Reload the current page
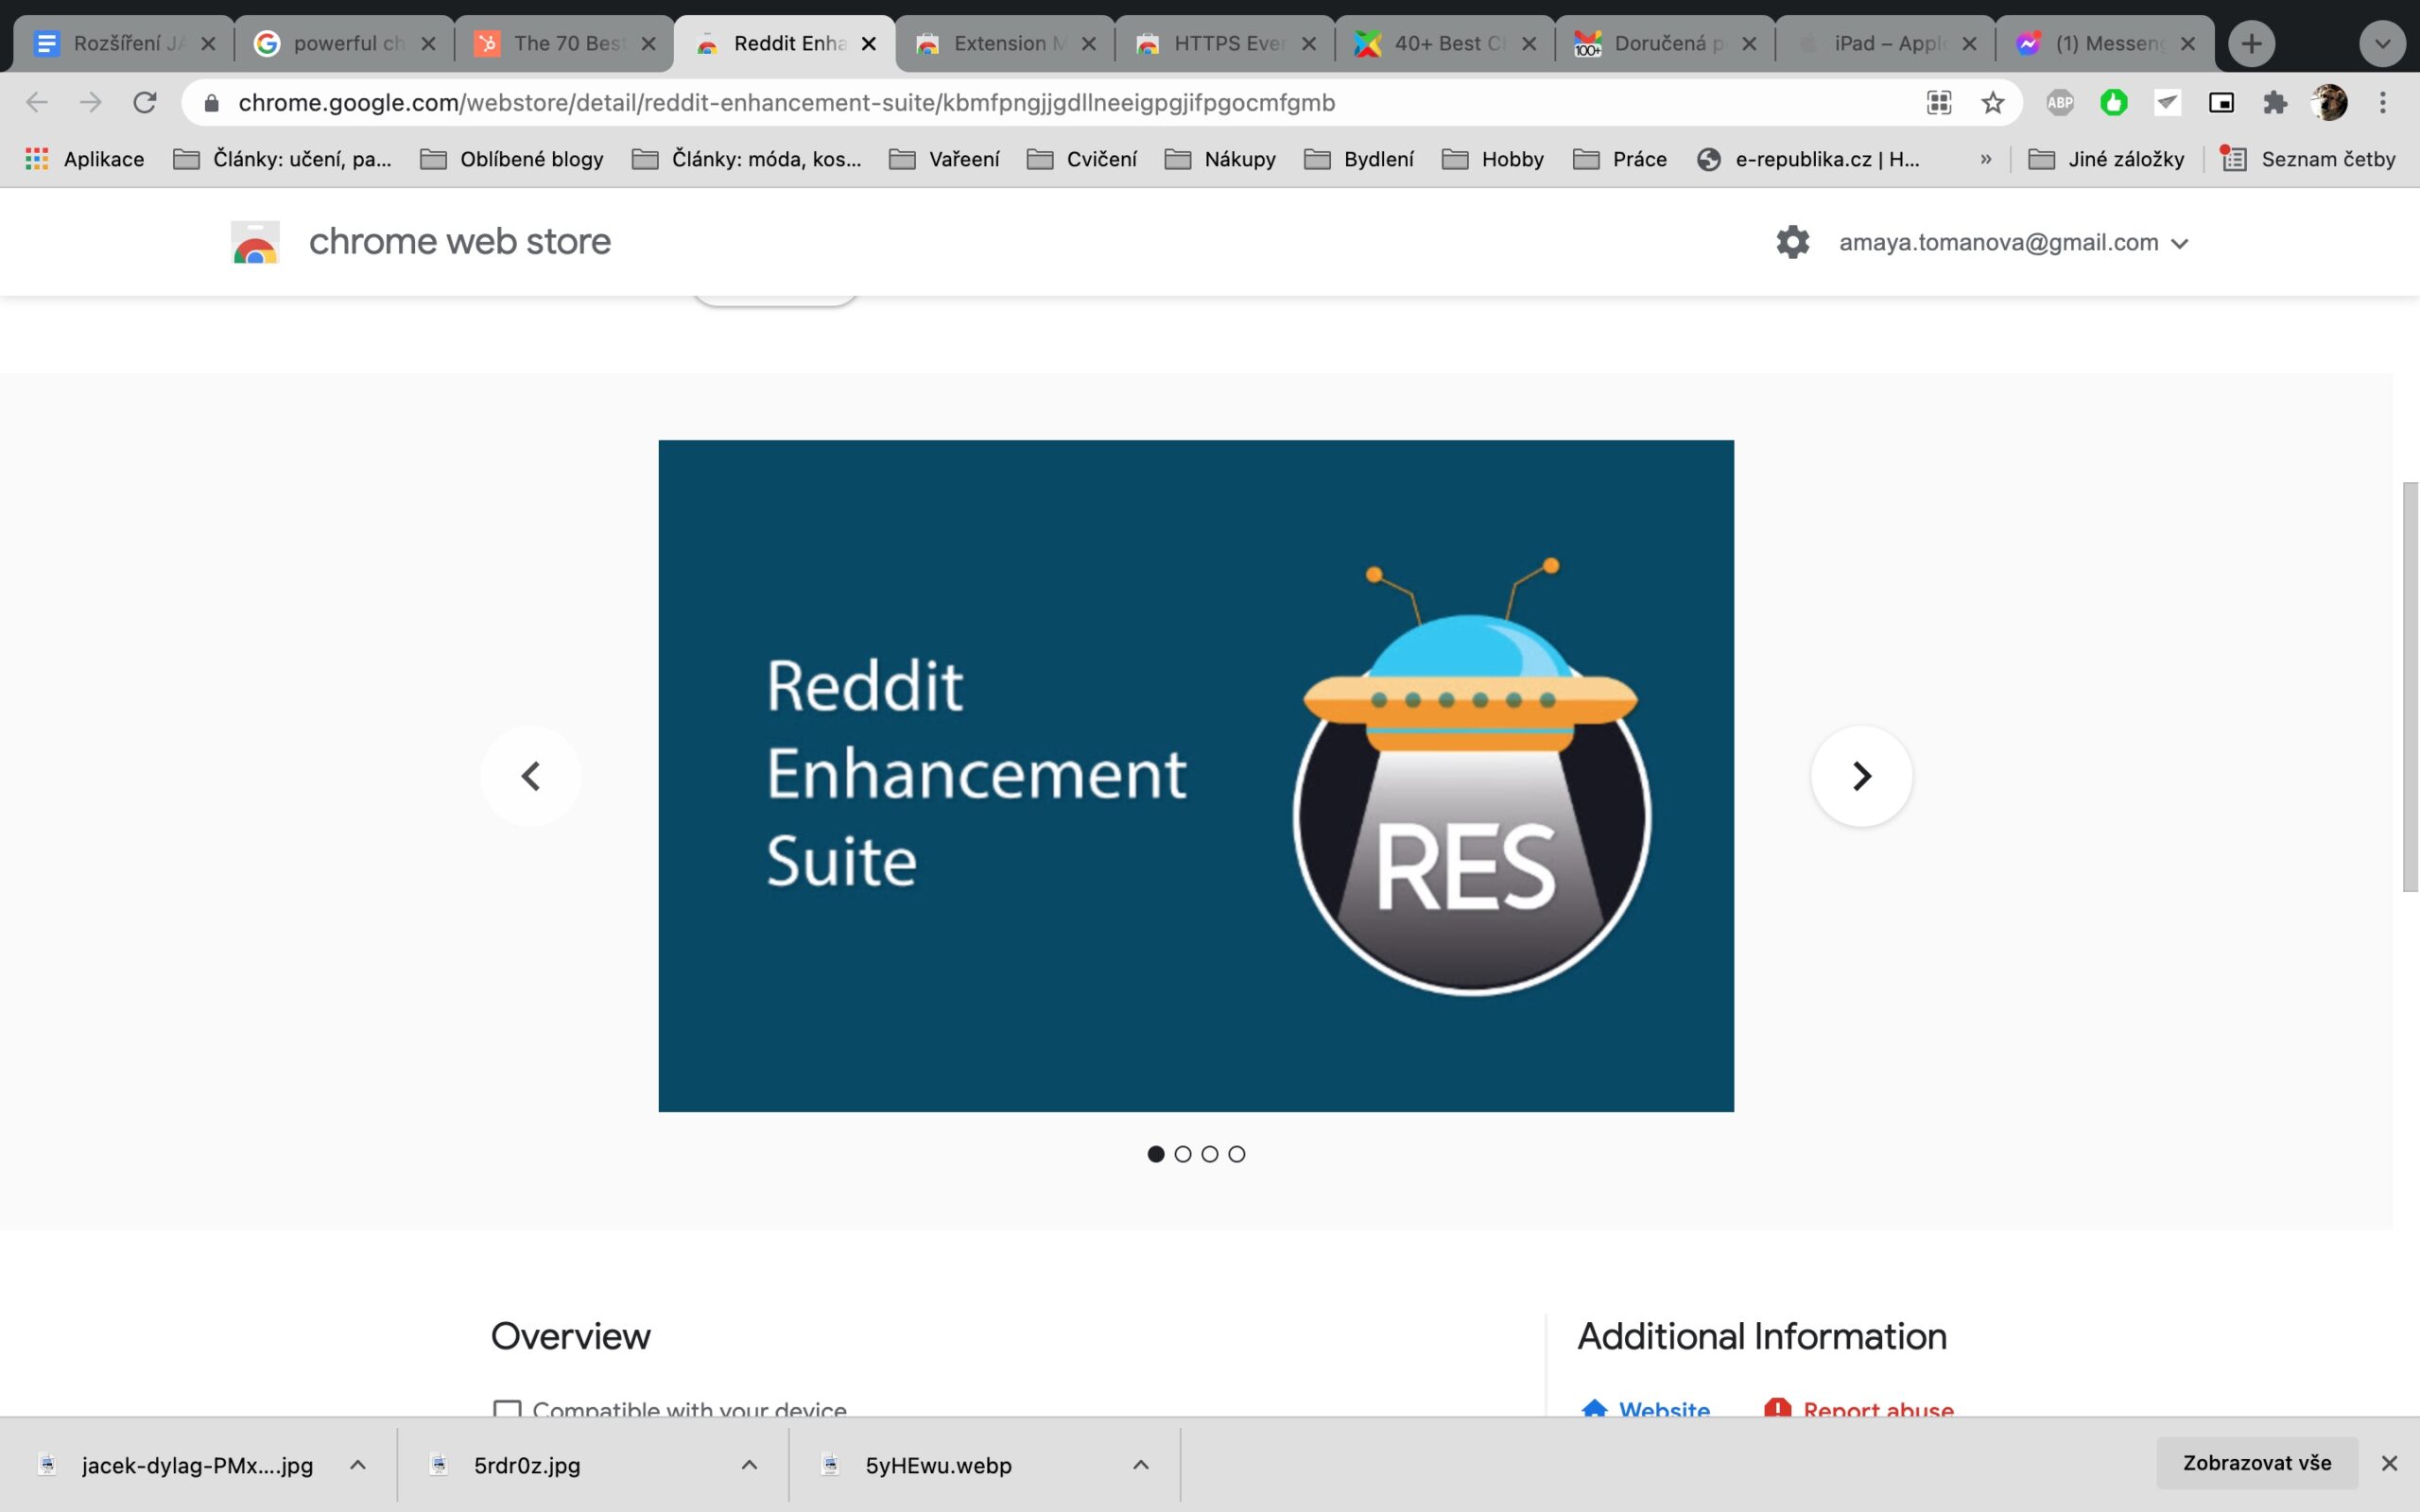 145,101
